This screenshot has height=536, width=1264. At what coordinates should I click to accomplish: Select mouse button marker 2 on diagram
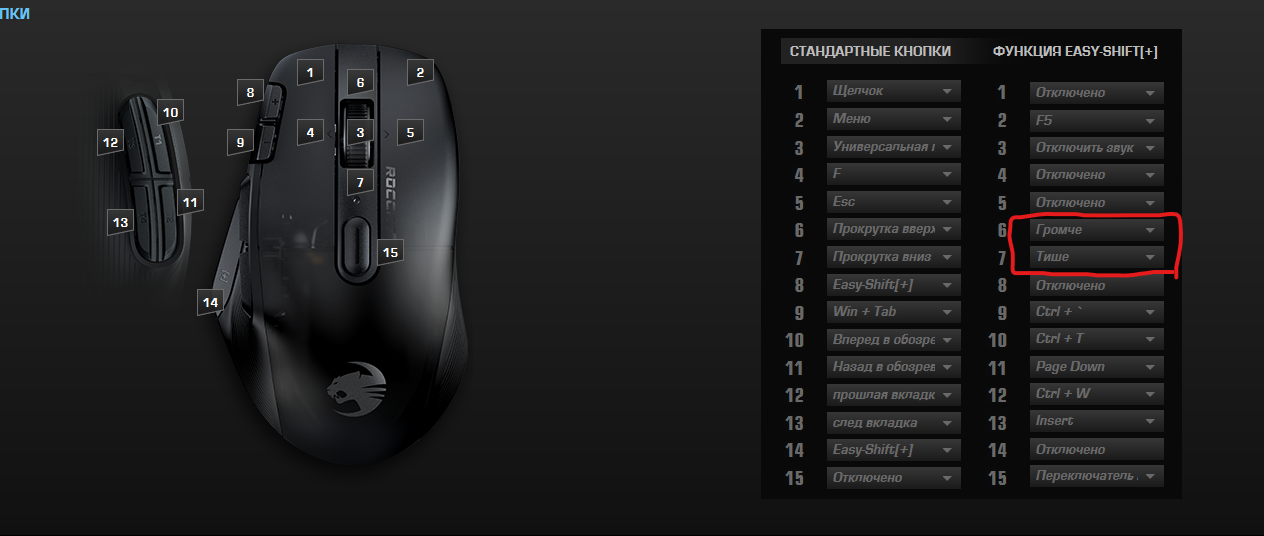pyautogui.click(x=420, y=71)
